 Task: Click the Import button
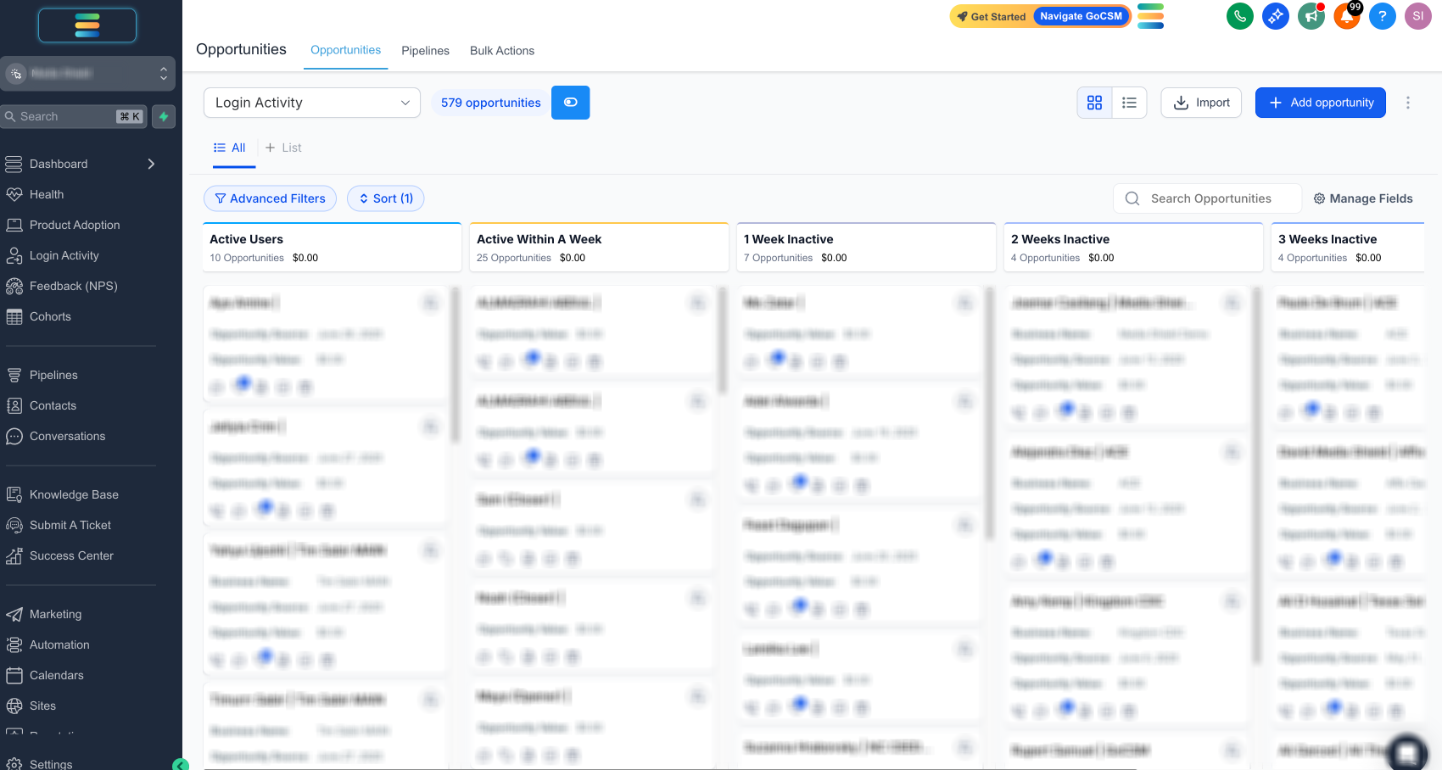[x=1201, y=102]
